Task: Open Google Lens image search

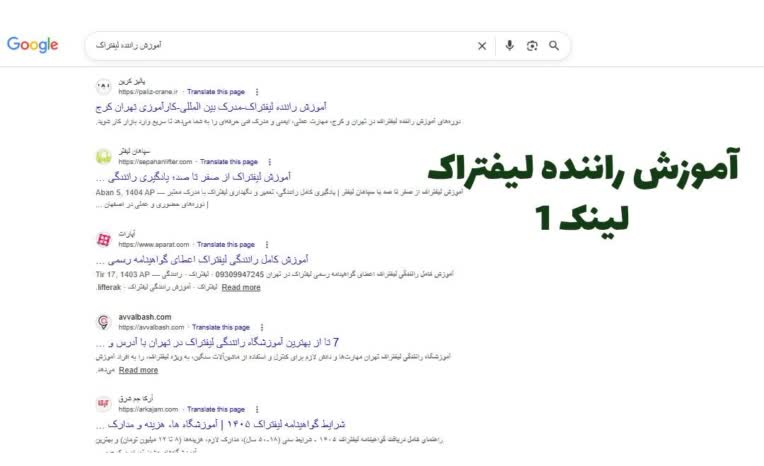Action: [532, 46]
